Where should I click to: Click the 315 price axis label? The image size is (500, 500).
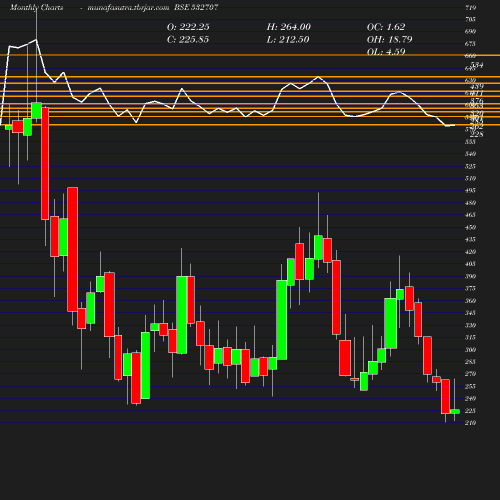(x=470, y=337)
